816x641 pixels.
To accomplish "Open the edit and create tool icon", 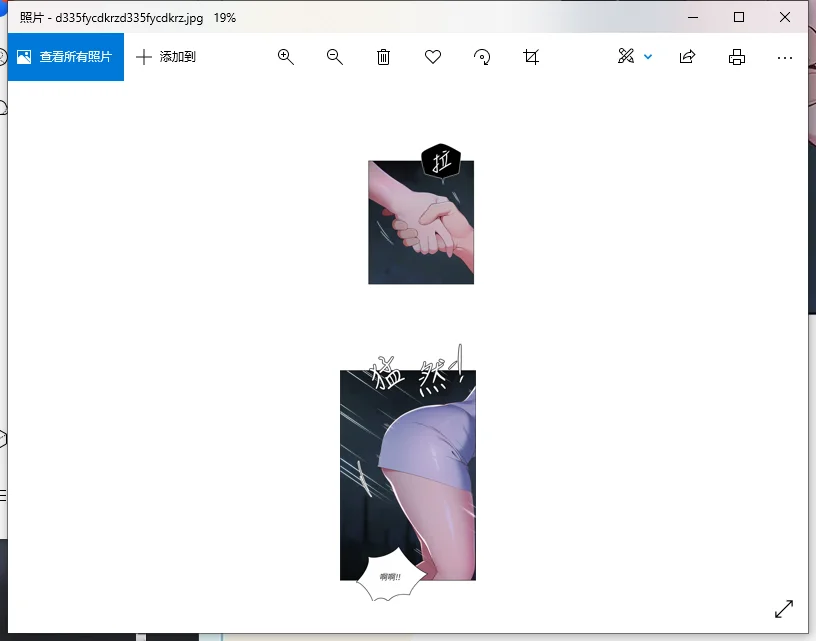I will click(x=626, y=57).
